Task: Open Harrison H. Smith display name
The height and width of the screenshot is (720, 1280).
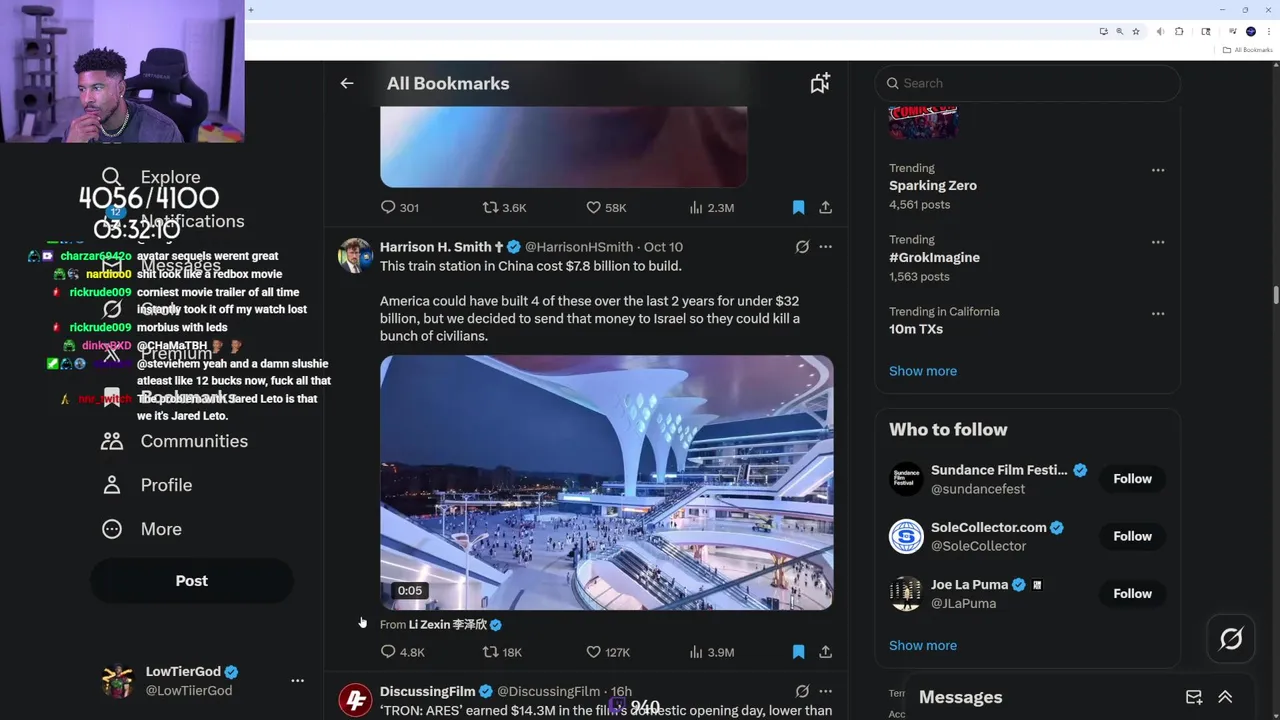Action: click(435, 246)
